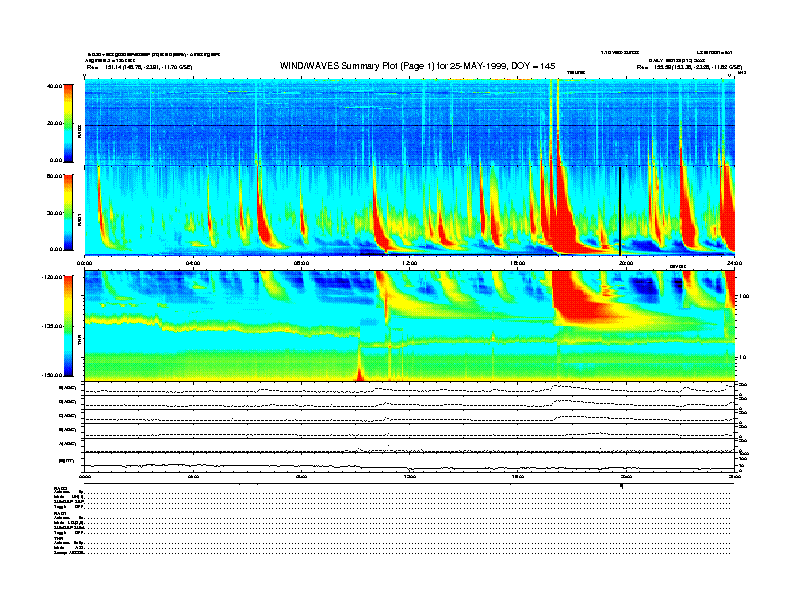Click the 12:00 tick under RAD1 spectrogram

coord(409,263)
